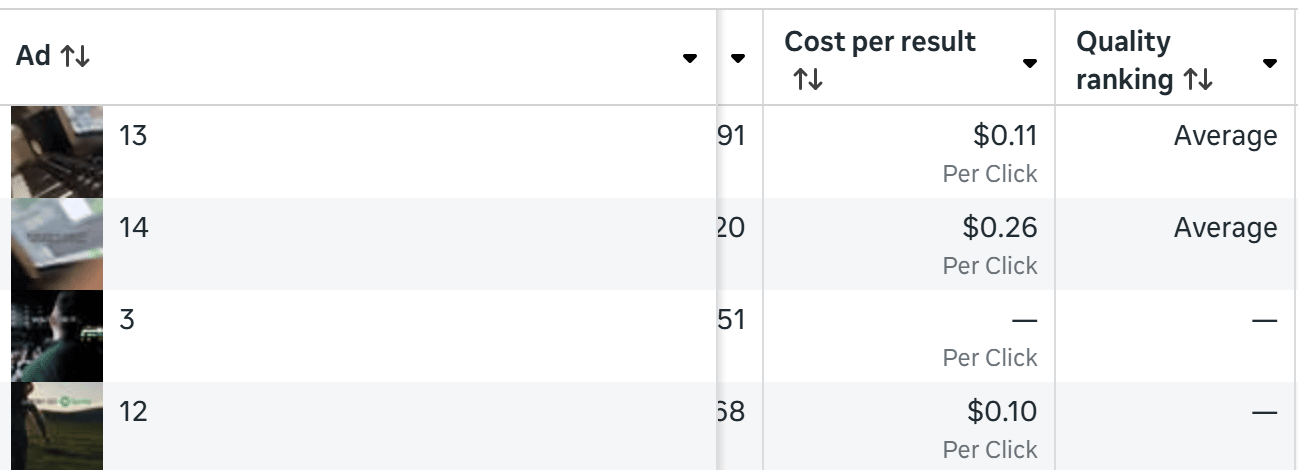Expand the Quality ranking column dropdown

point(1270,63)
